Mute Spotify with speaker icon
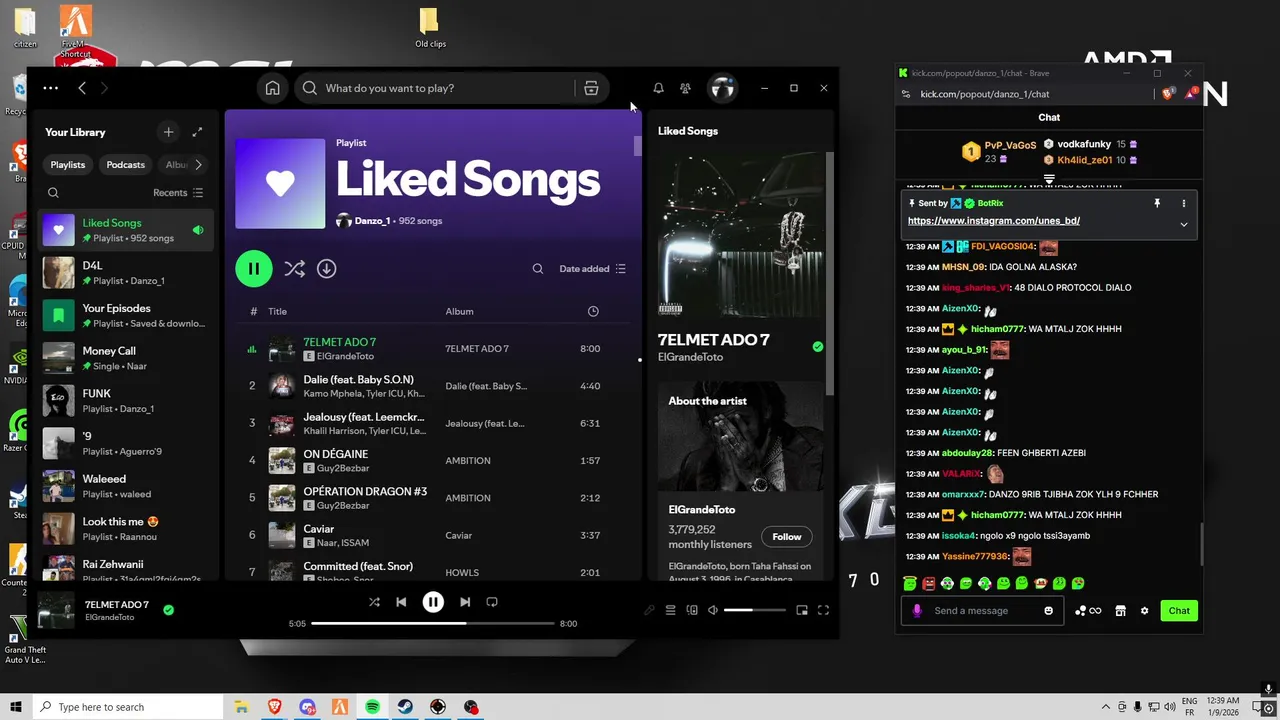The image size is (1280, 720). [713, 610]
